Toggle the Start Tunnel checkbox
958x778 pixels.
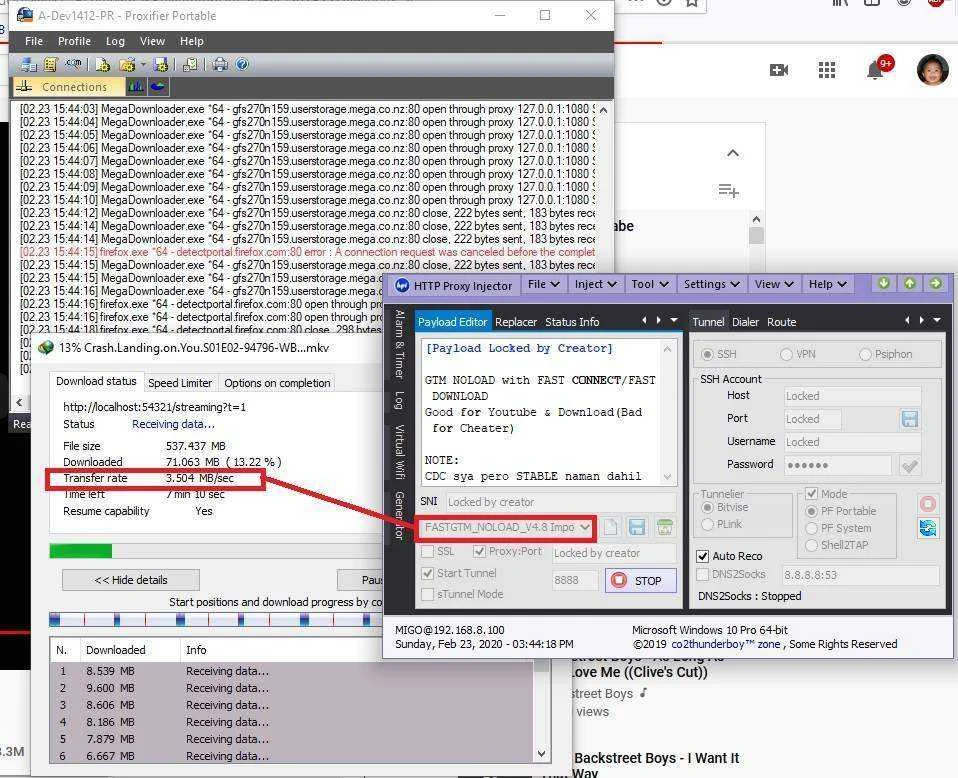(x=428, y=573)
